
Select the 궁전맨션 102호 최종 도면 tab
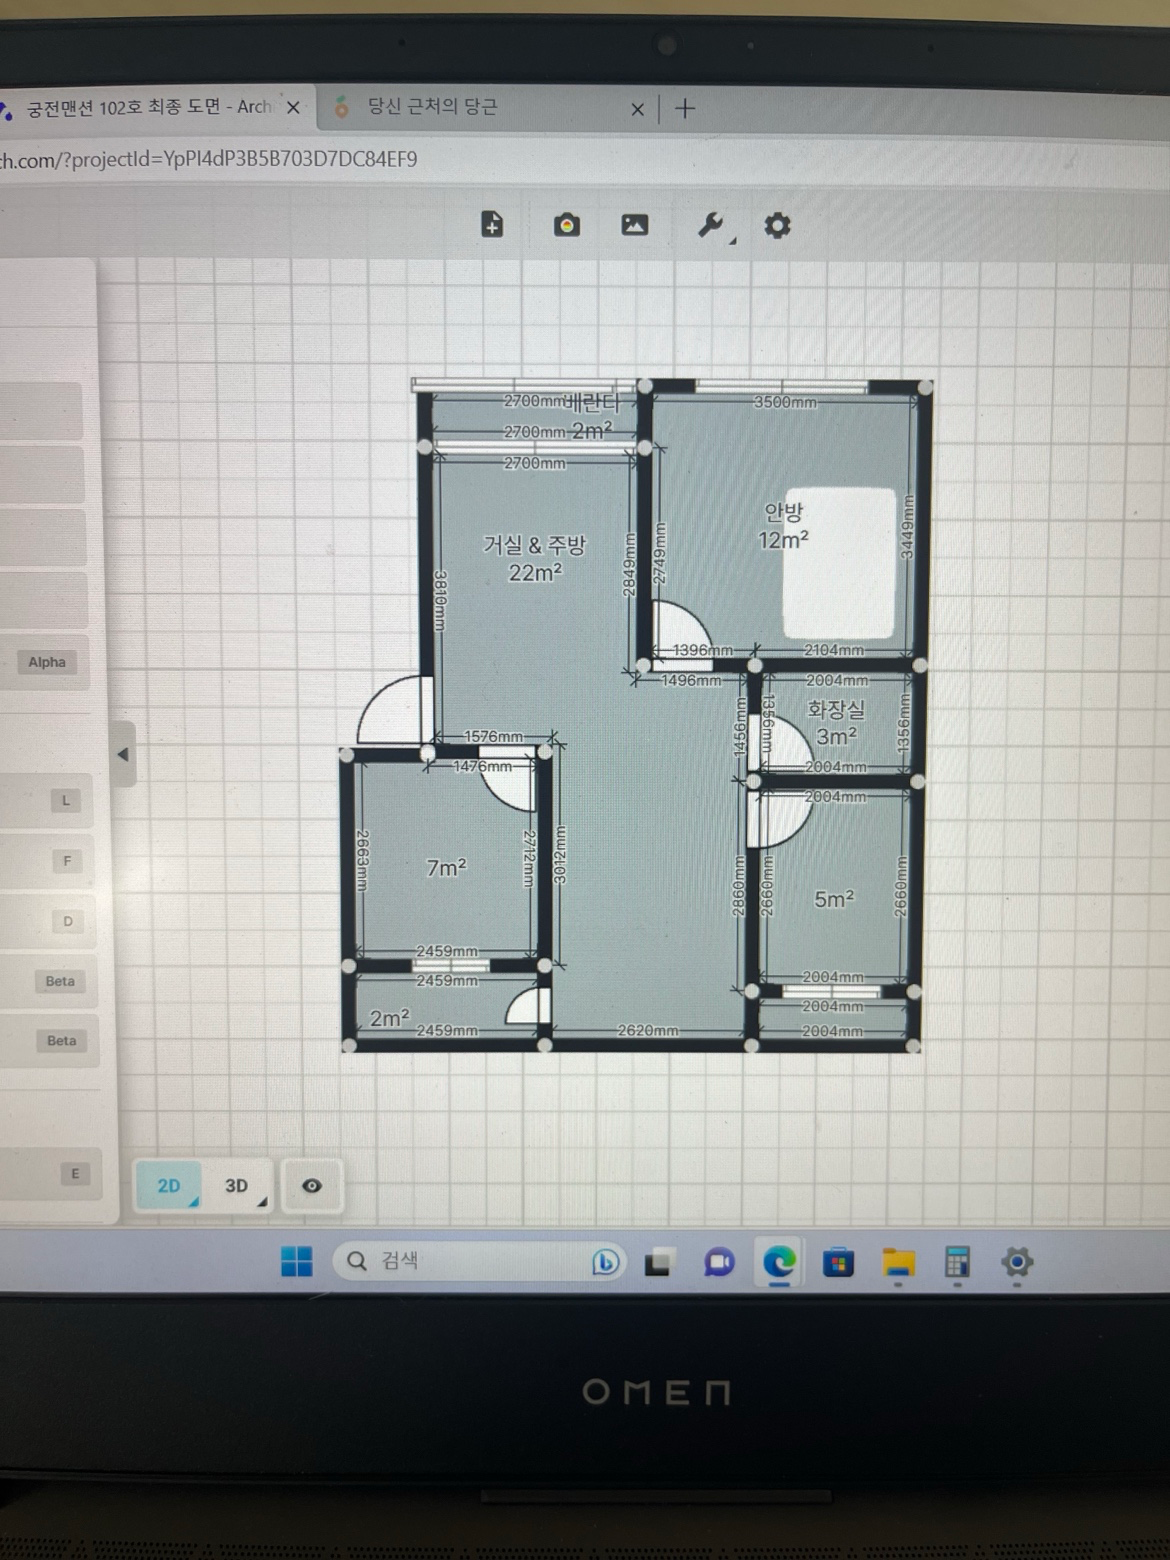(150, 107)
